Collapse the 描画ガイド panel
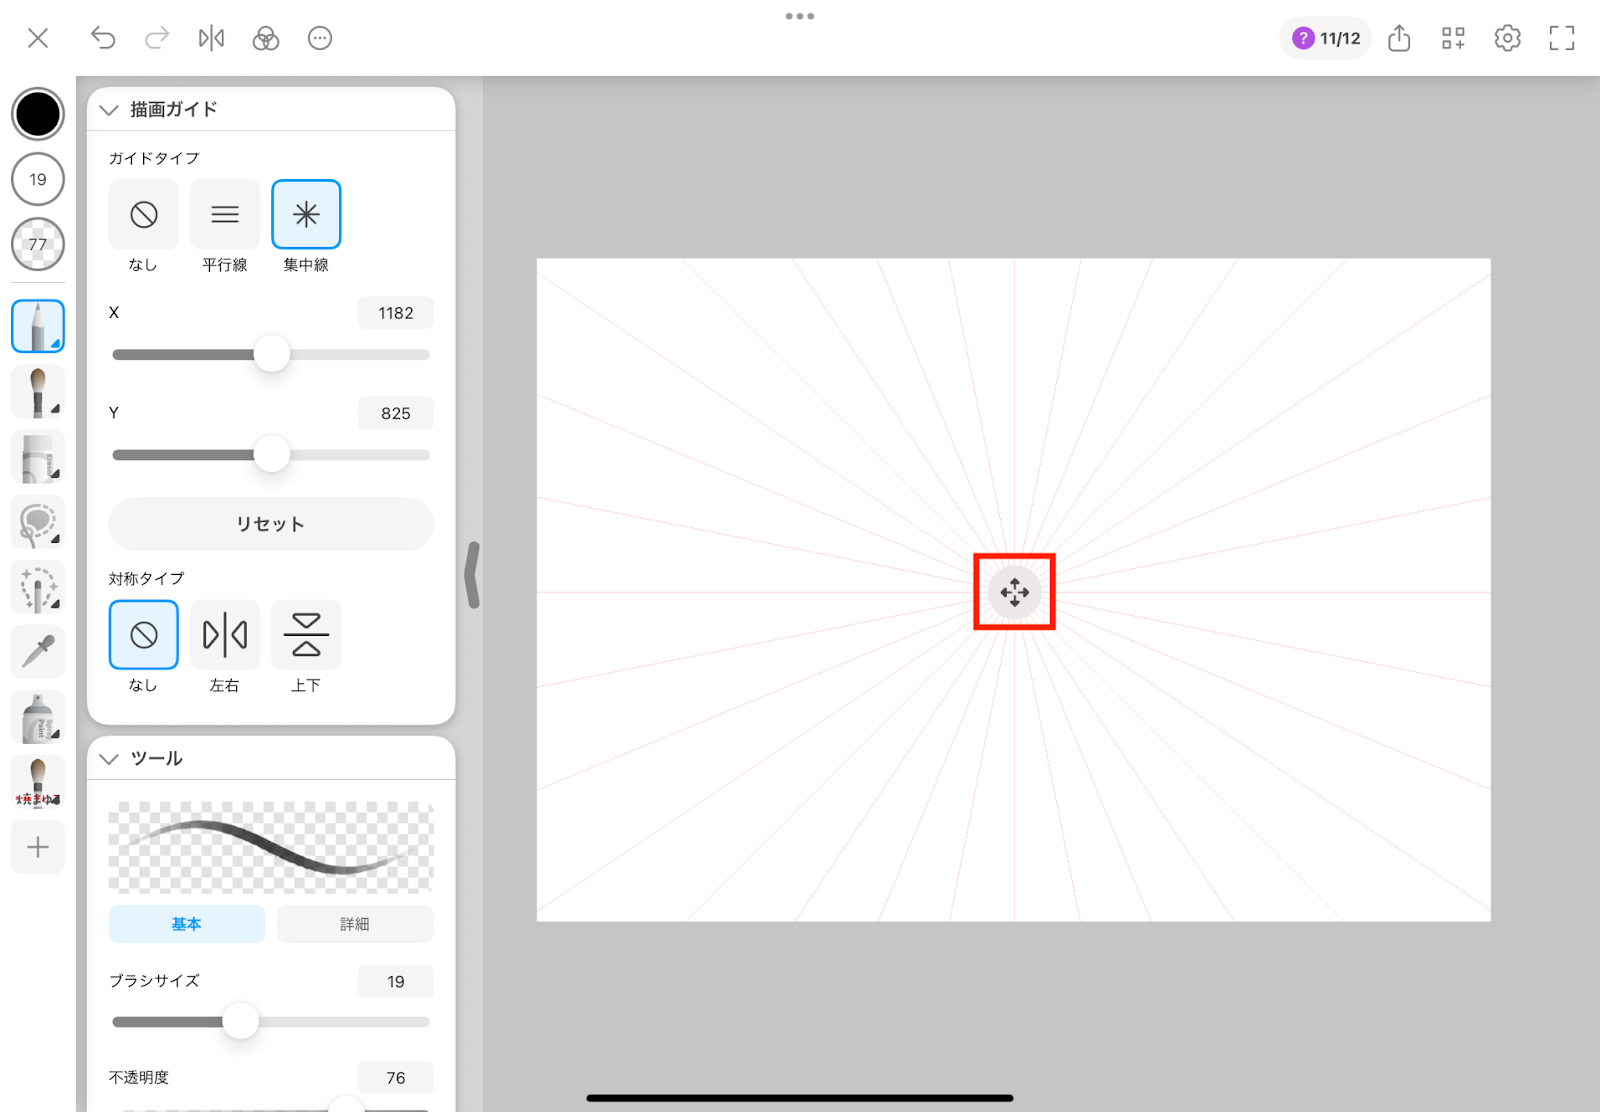 coord(109,109)
